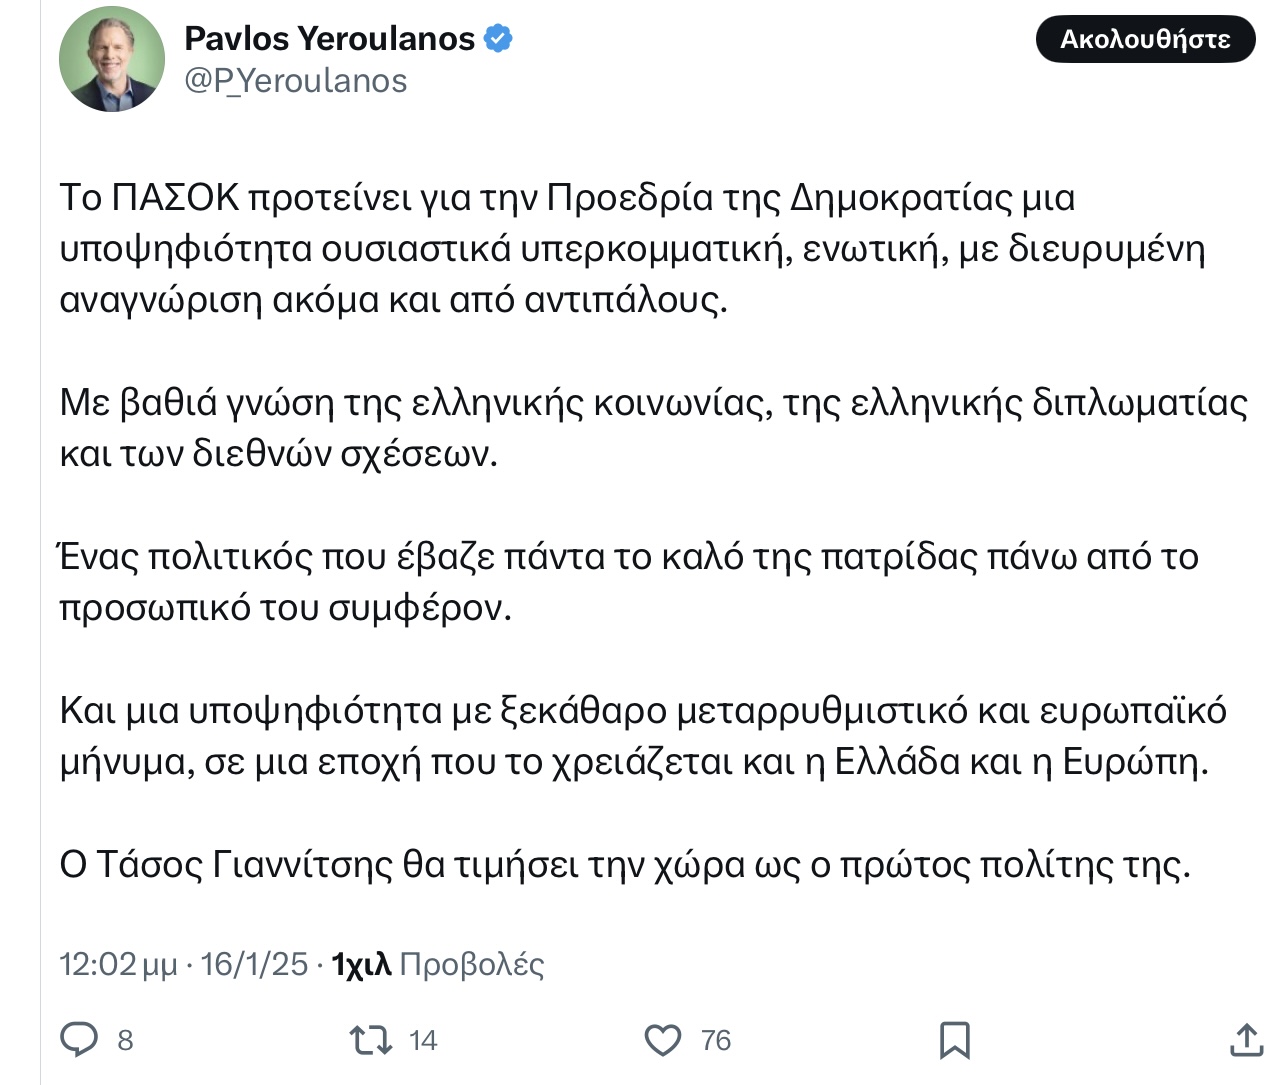
Task: Like the tweet with the heart icon
Action: point(662,1040)
